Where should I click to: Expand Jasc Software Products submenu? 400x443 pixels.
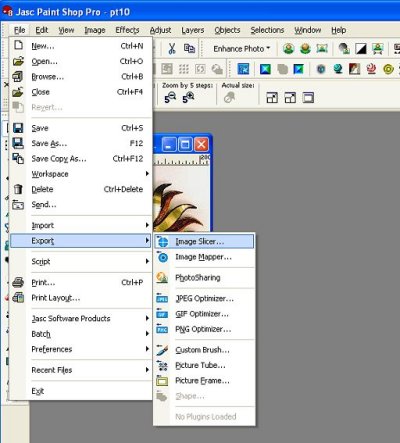tap(81, 319)
